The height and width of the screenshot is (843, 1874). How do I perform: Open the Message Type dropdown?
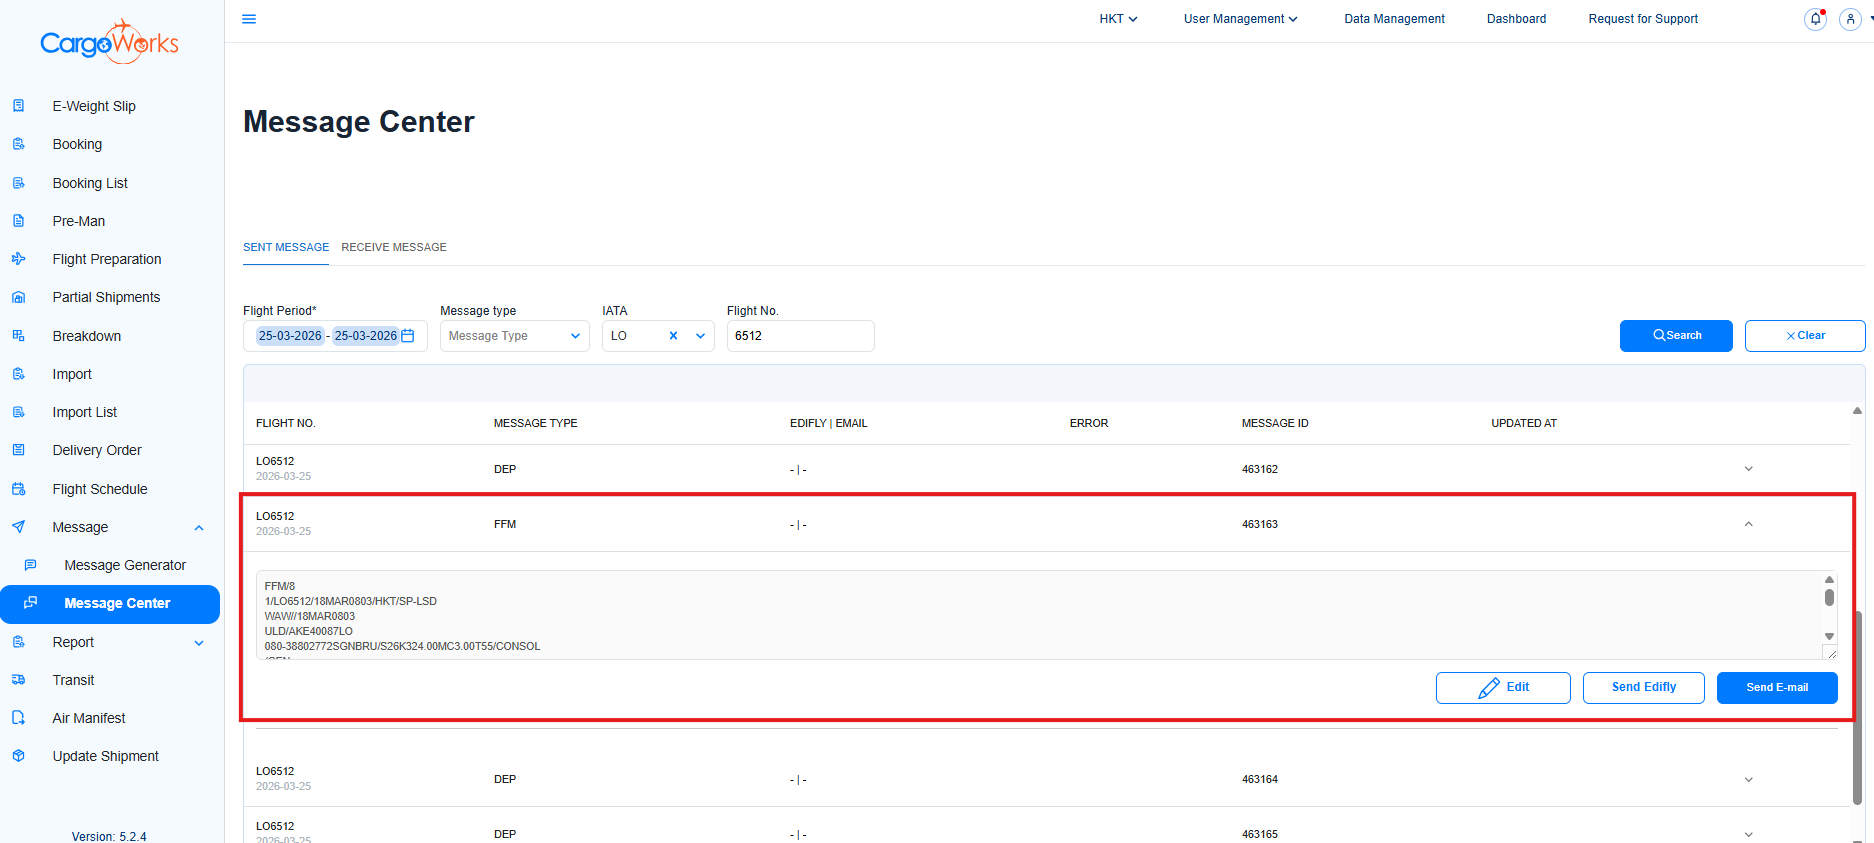point(514,336)
